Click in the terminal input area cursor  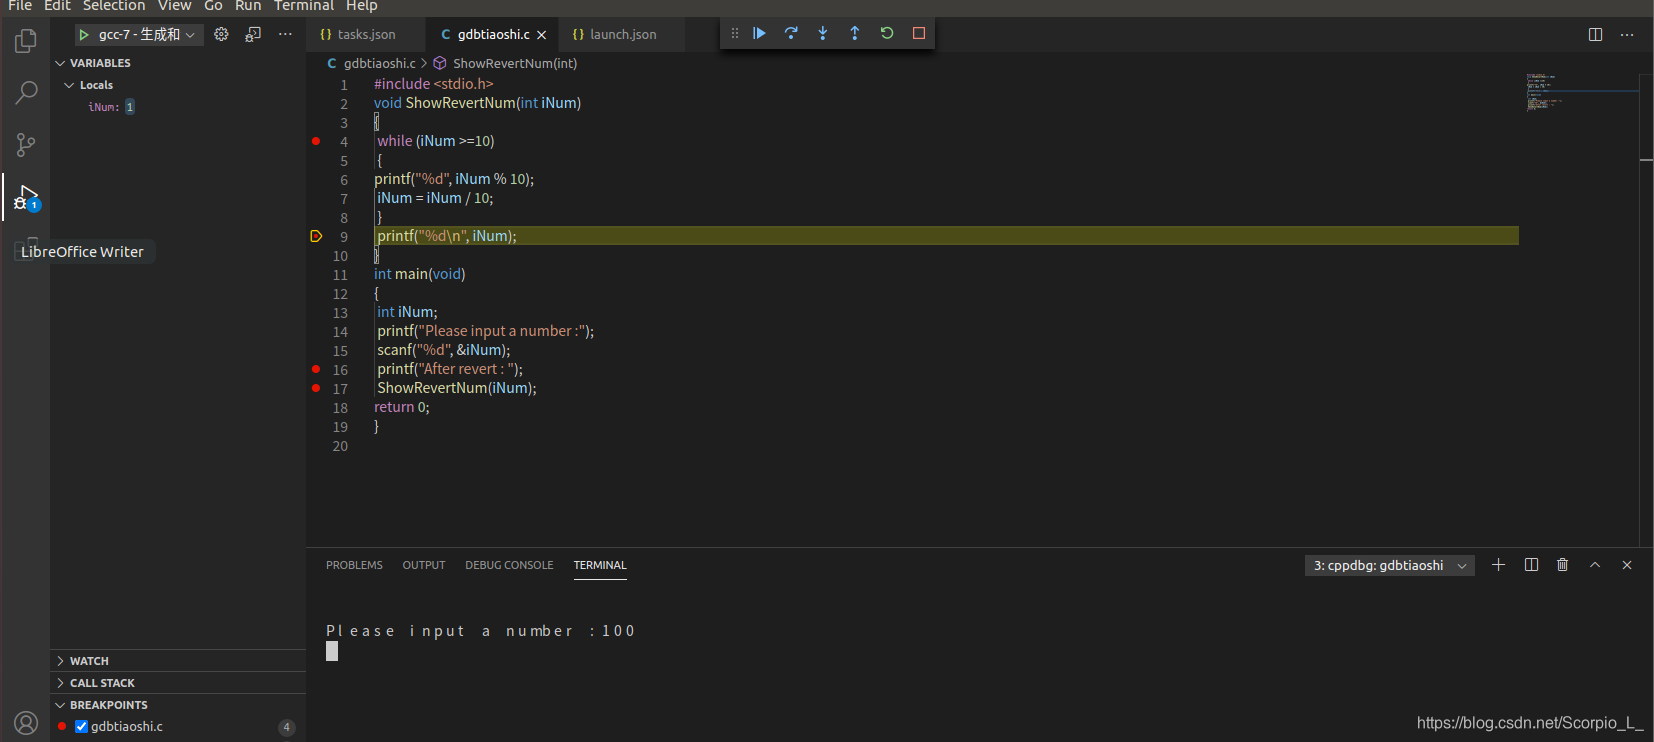click(332, 651)
